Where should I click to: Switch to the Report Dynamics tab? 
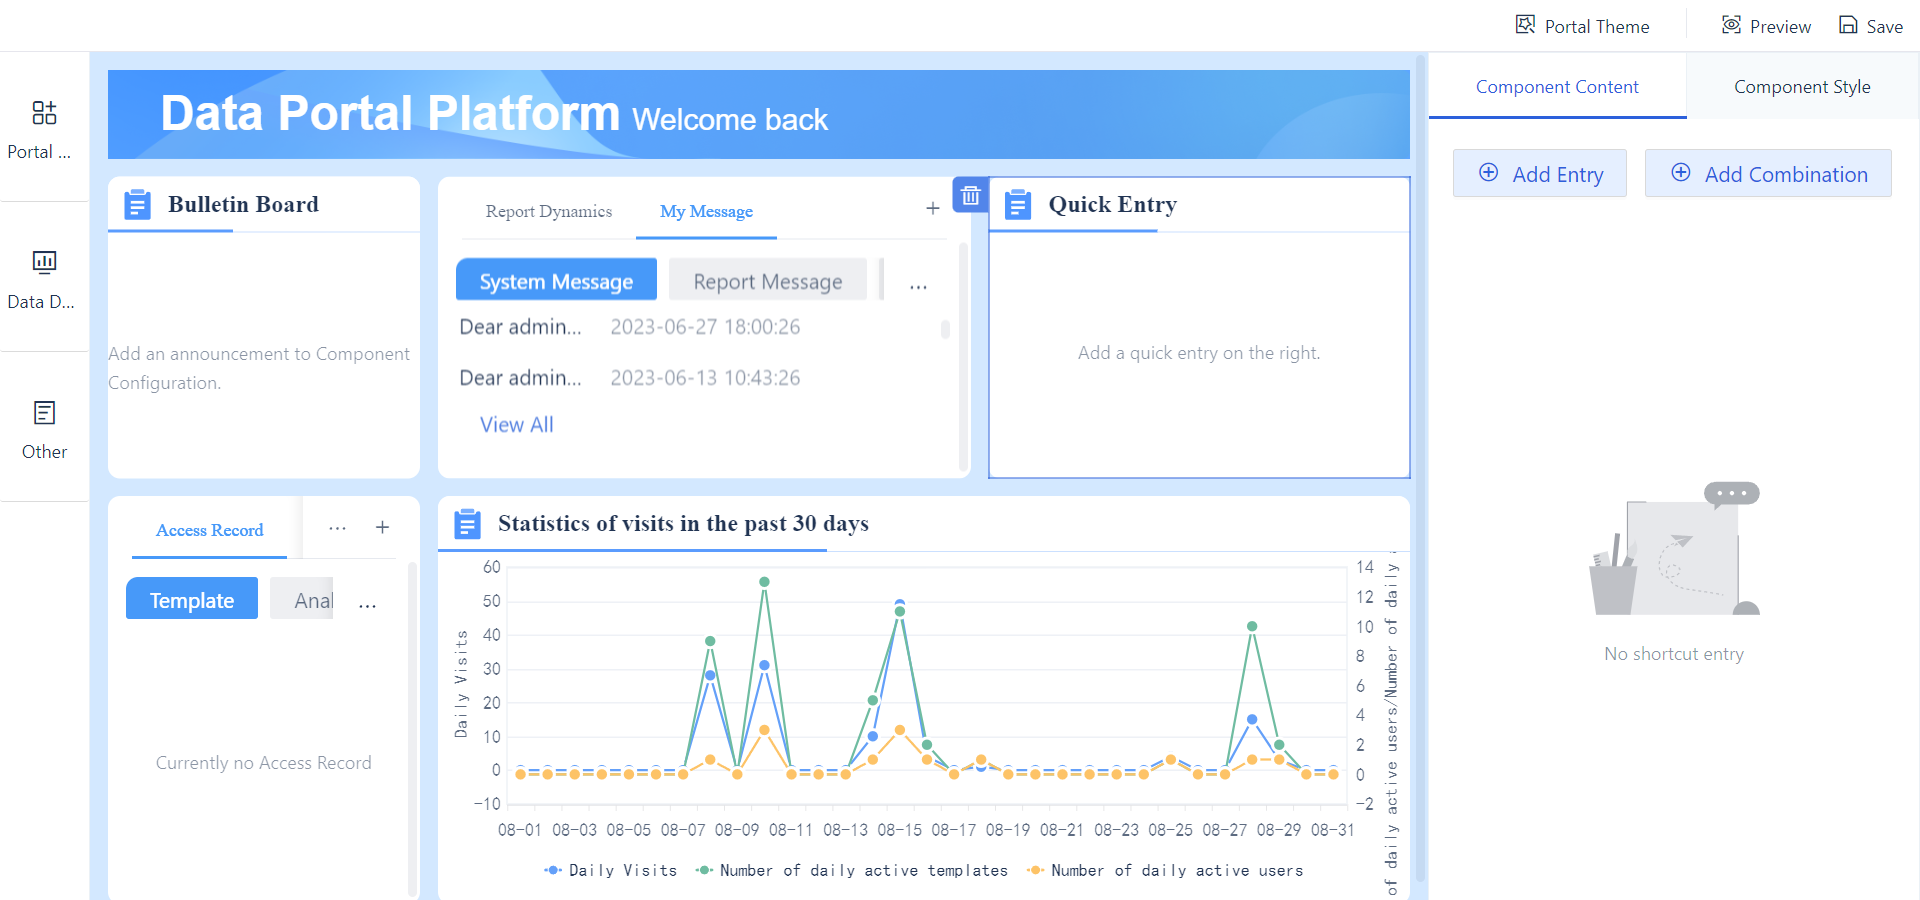tap(548, 211)
